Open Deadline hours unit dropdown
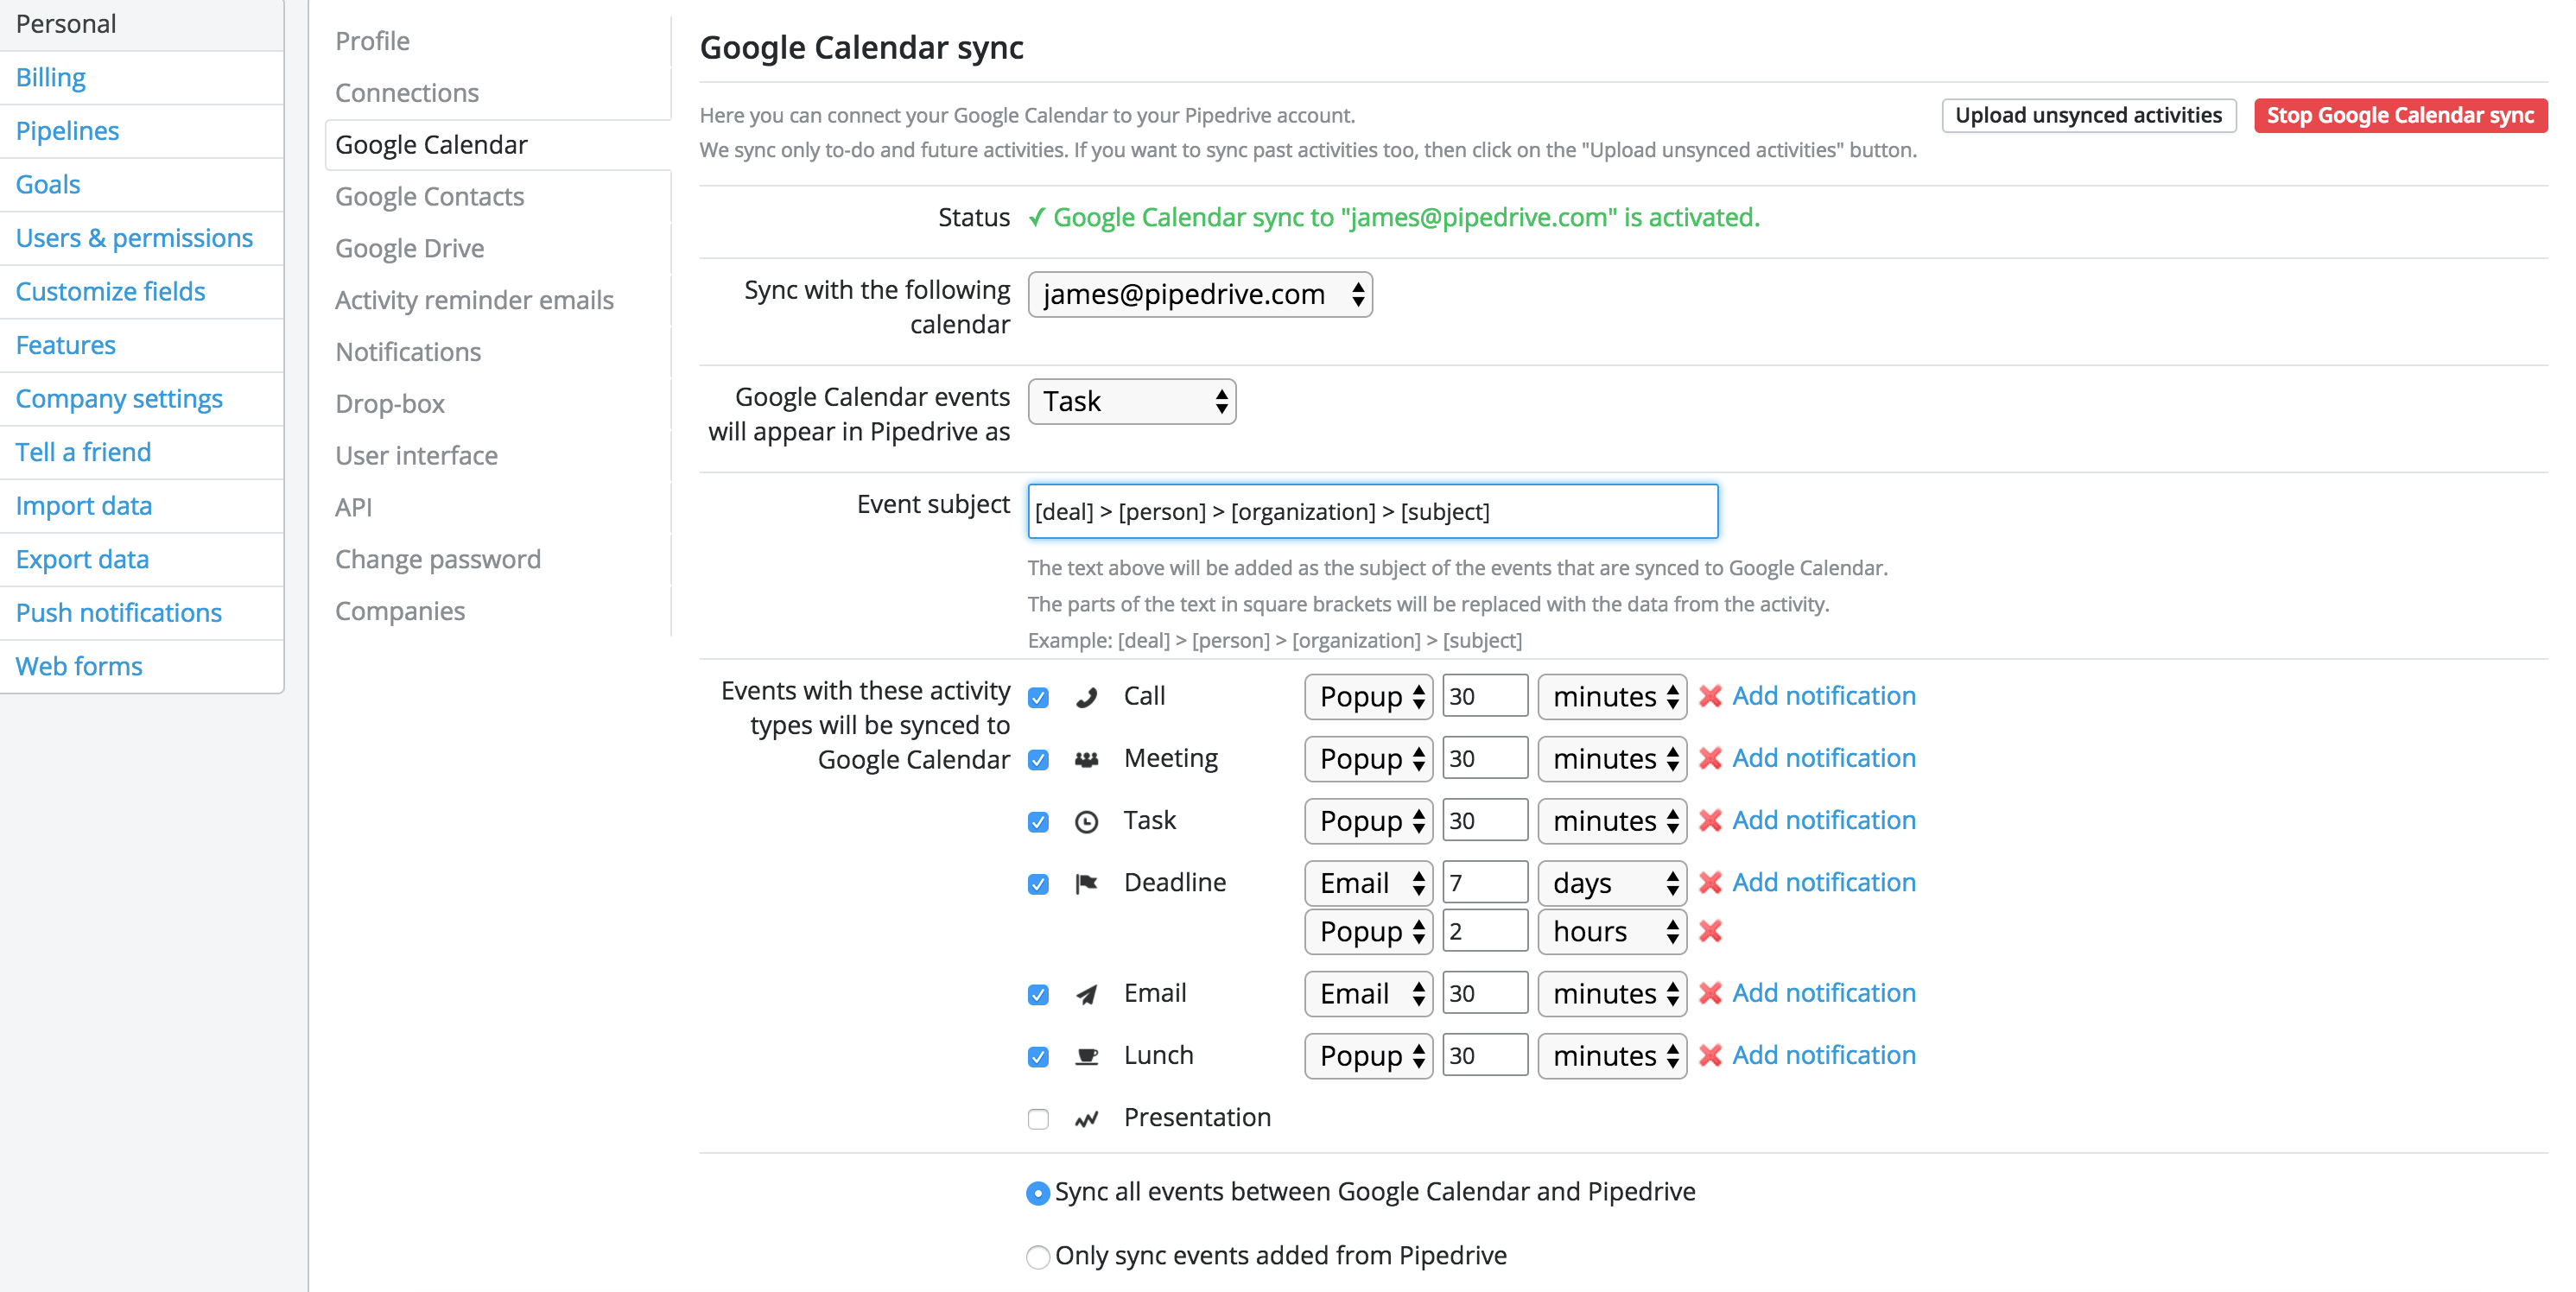The image size is (2576, 1292). 1612,931
